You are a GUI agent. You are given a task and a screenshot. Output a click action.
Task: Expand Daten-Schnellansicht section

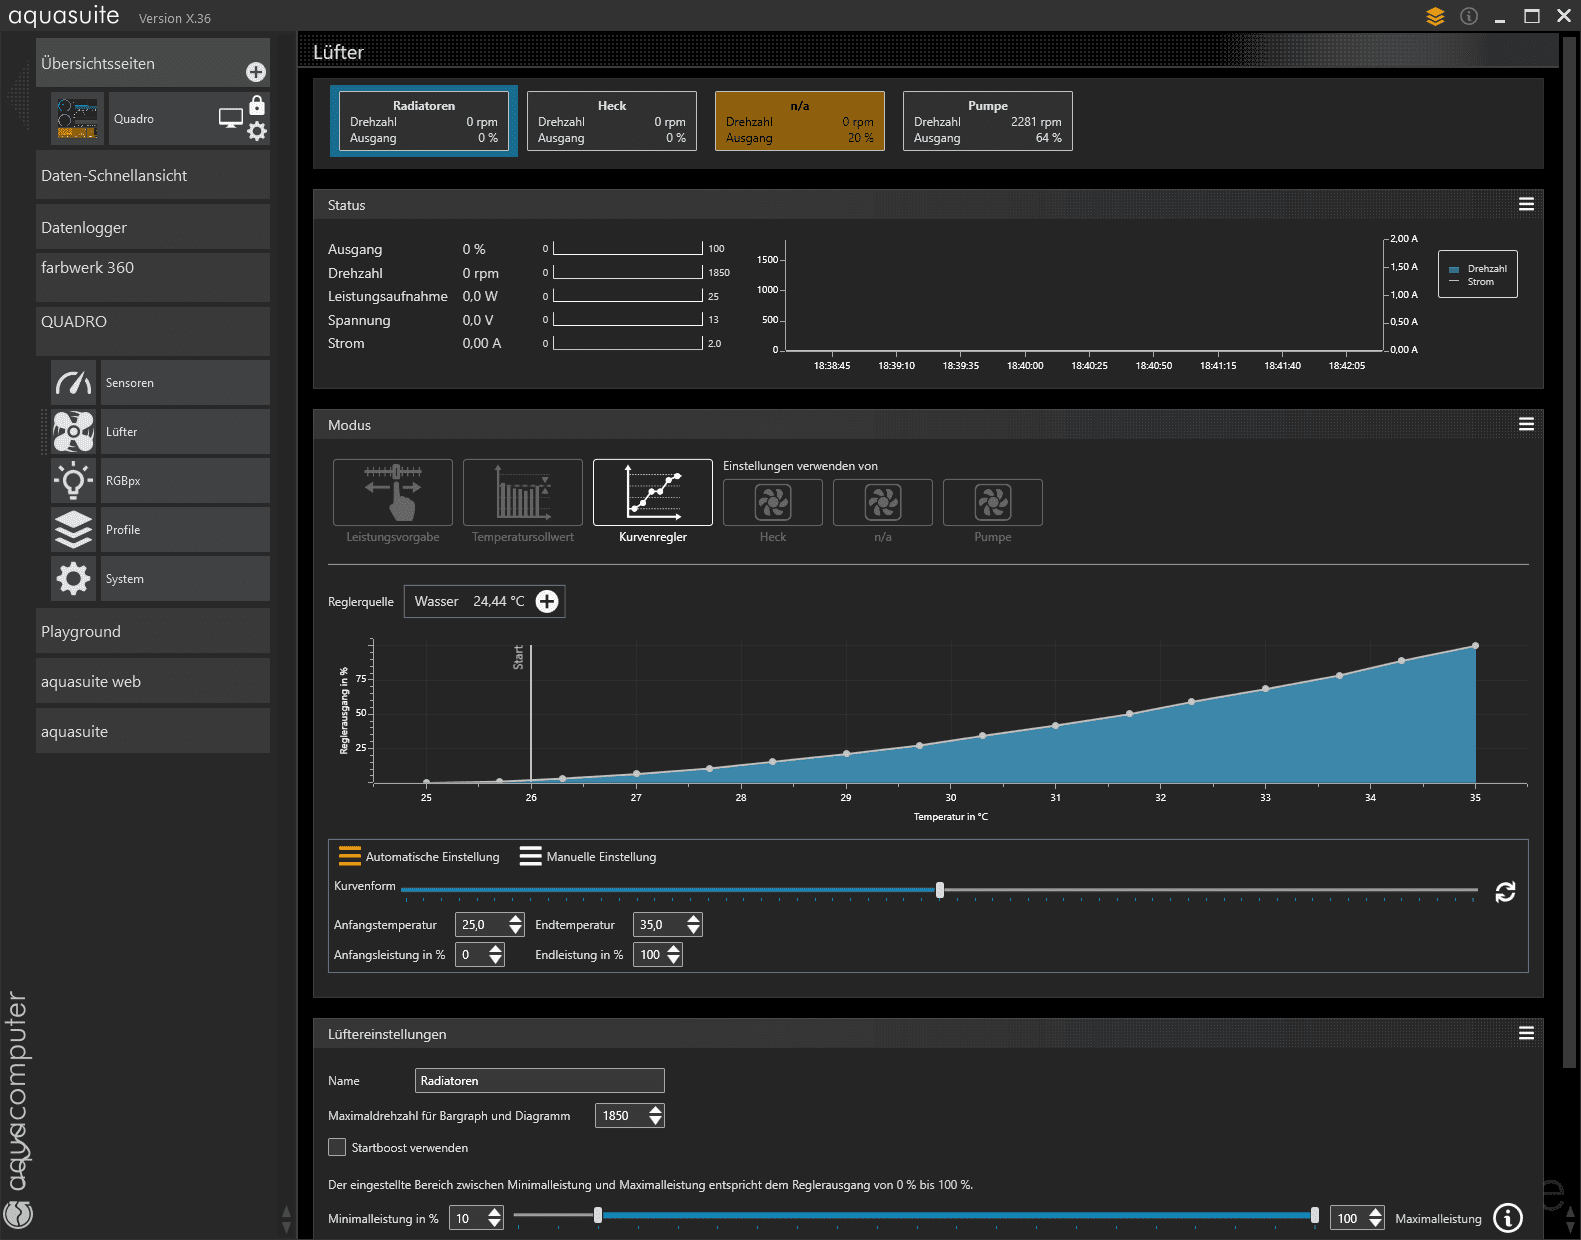pos(153,175)
